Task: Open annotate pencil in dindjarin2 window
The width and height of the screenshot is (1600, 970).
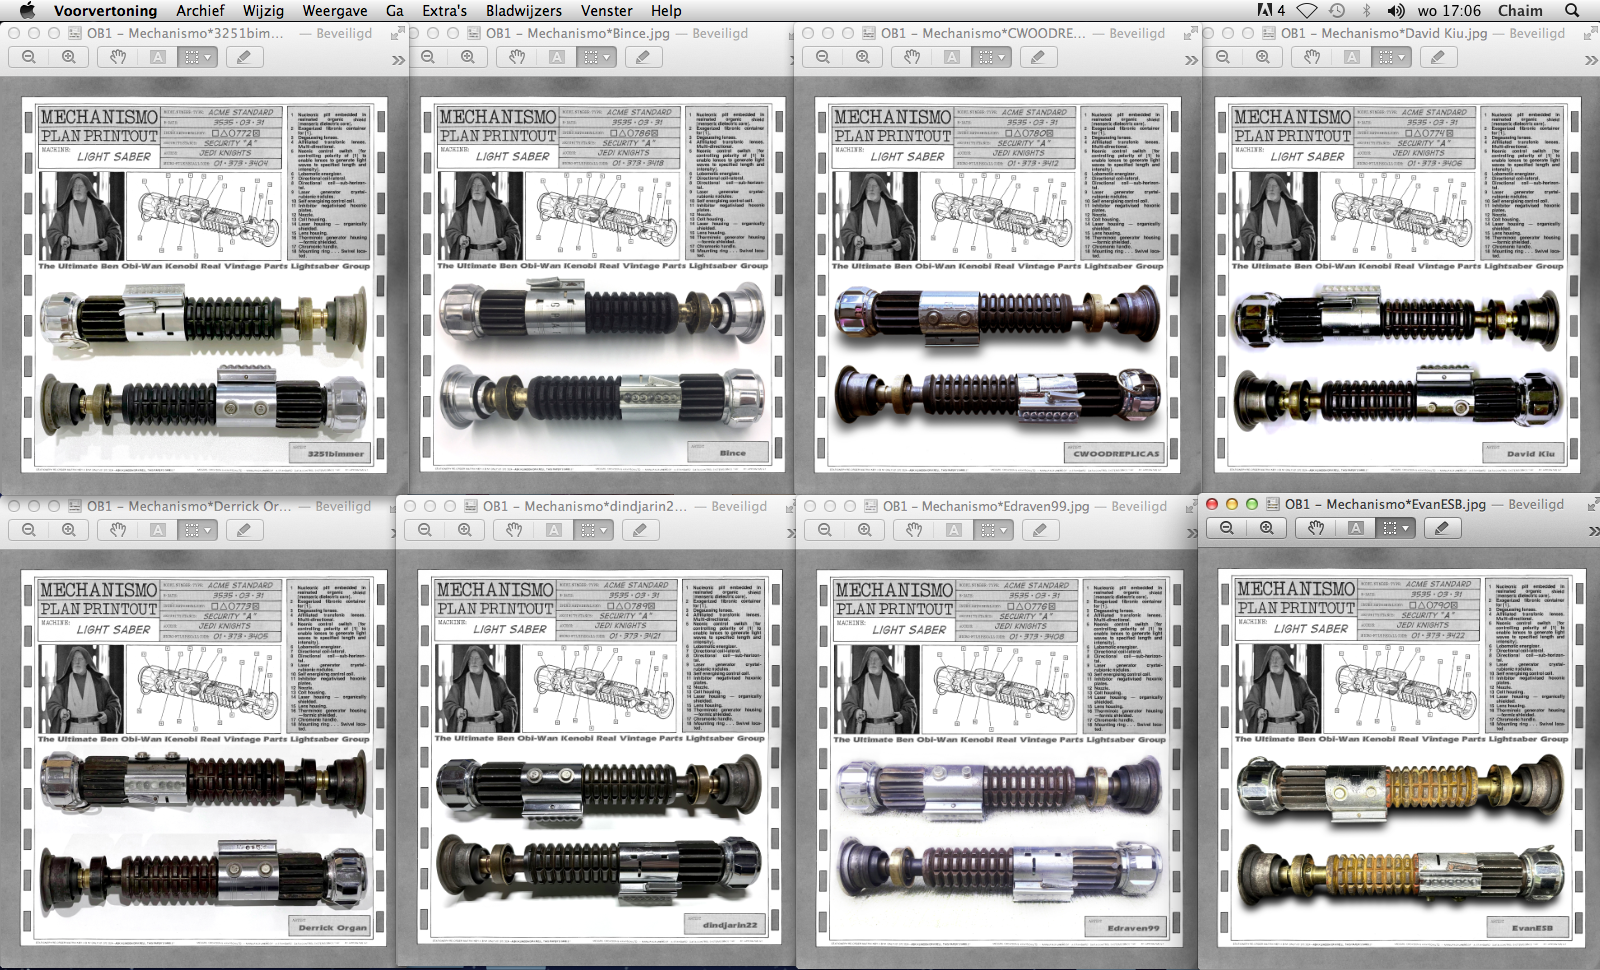Action: click(639, 530)
